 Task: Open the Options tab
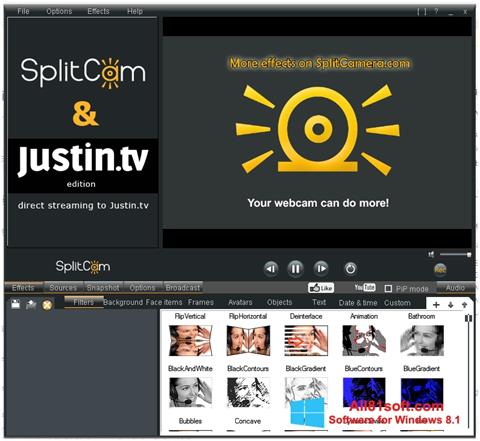[x=142, y=288]
